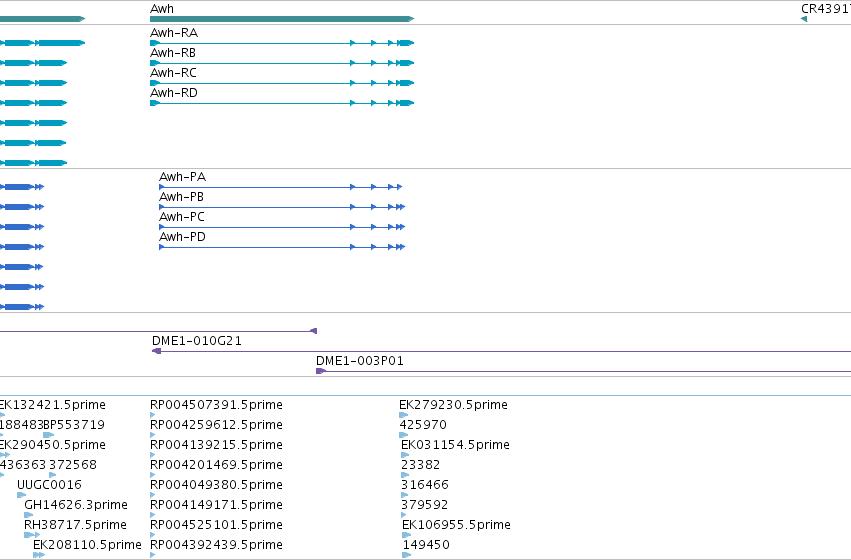Select the RP004049380.5prime label
The width and height of the screenshot is (851, 560).
pos(217,485)
